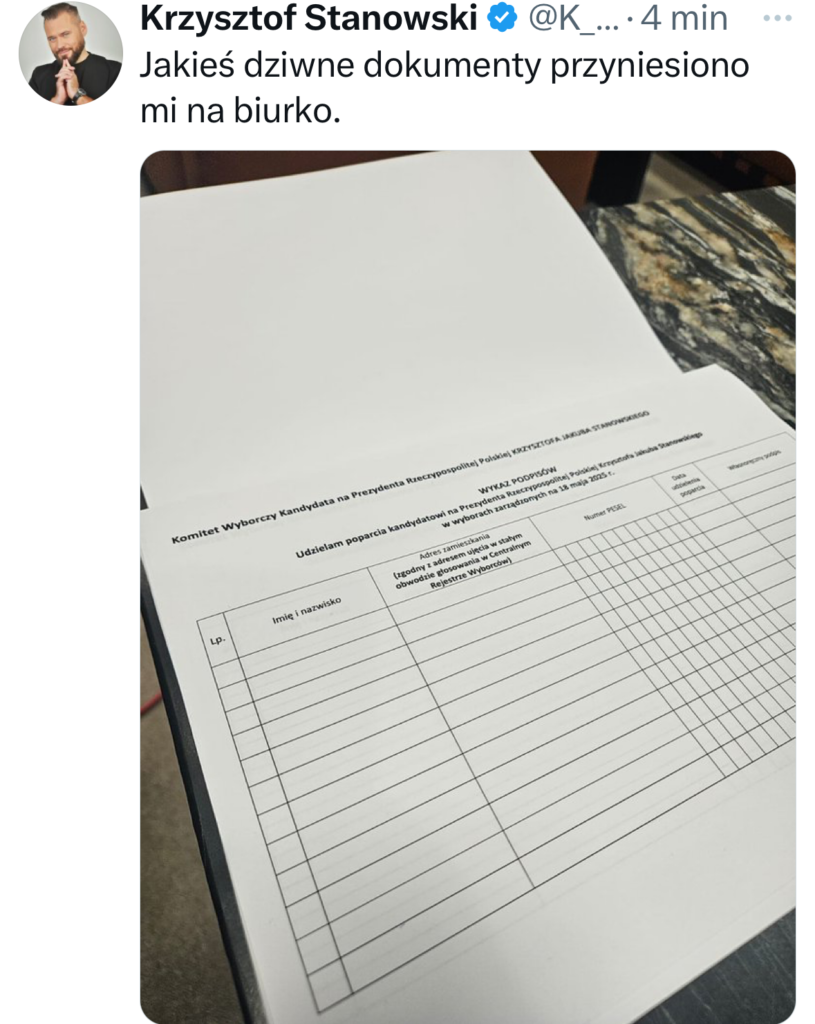Click the 4 min timestamp
The image size is (815, 1024).
click(x=684, y=18)
